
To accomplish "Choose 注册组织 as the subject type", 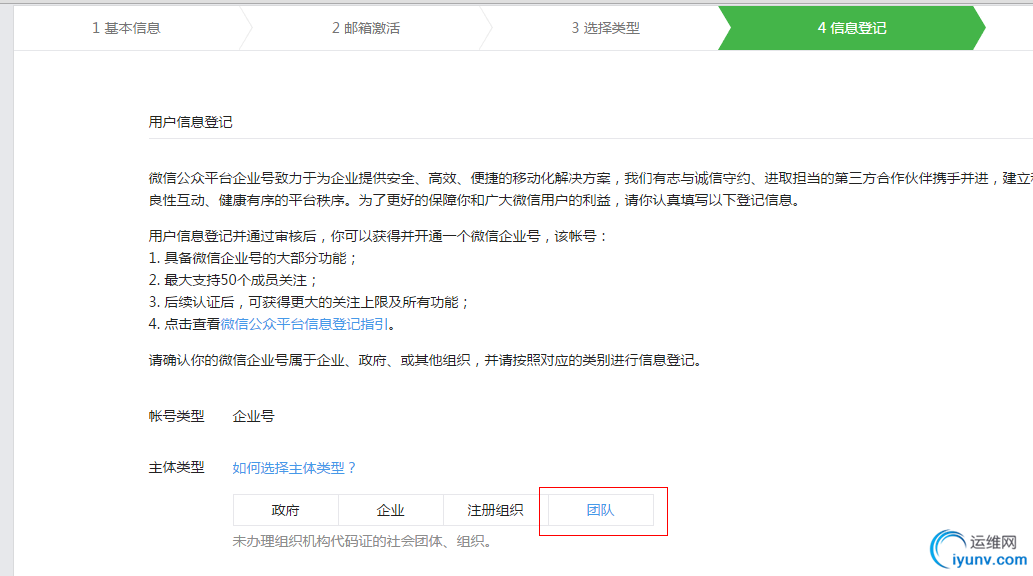I will point(495,510).
